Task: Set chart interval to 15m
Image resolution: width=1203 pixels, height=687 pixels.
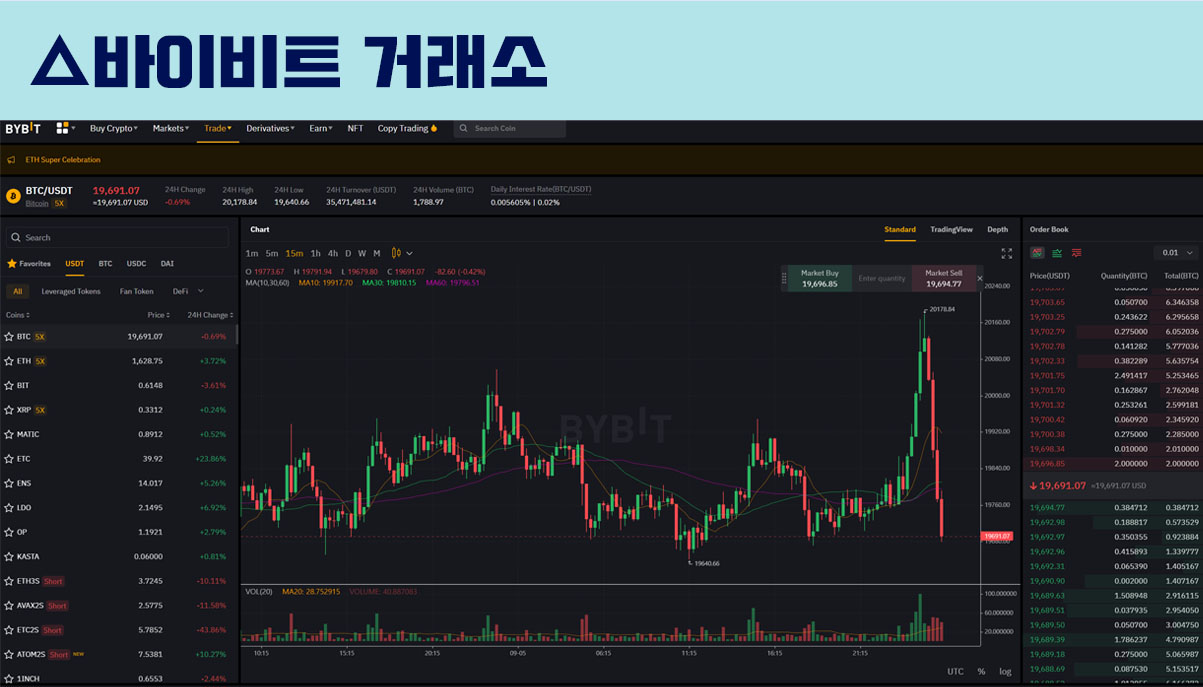Action: point(294,253)
